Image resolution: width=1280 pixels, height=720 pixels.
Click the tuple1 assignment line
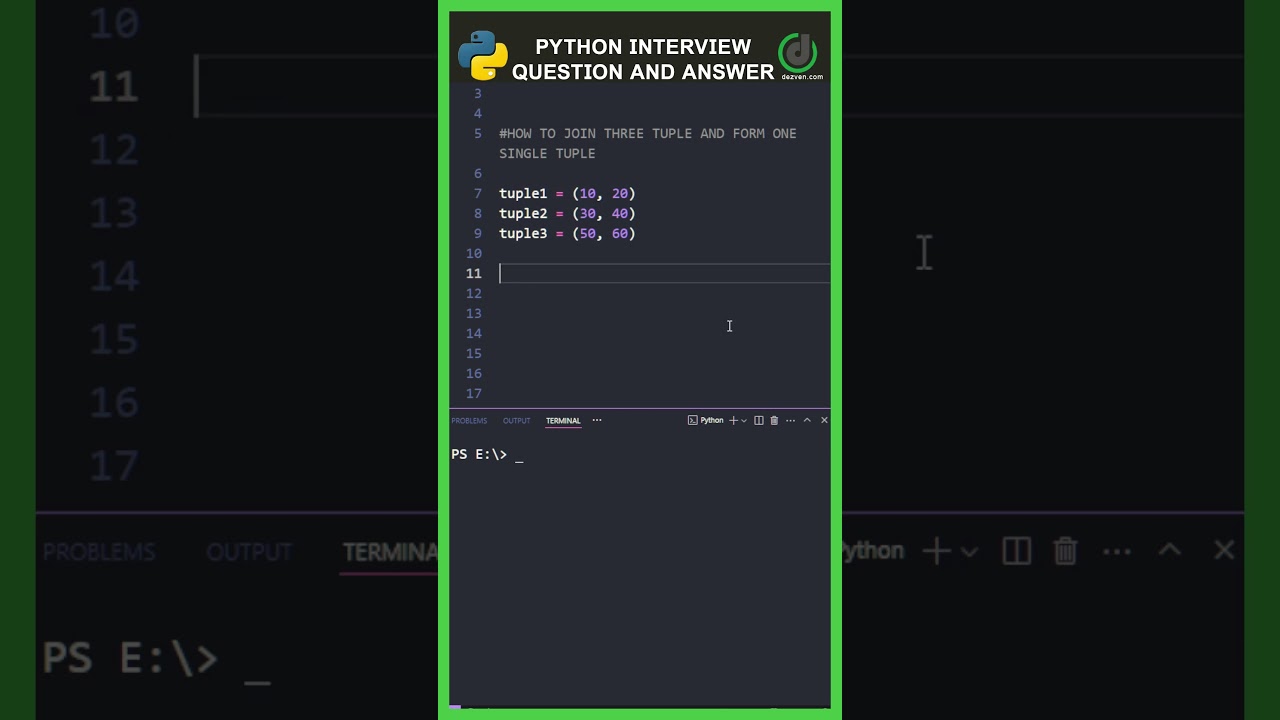567,194
